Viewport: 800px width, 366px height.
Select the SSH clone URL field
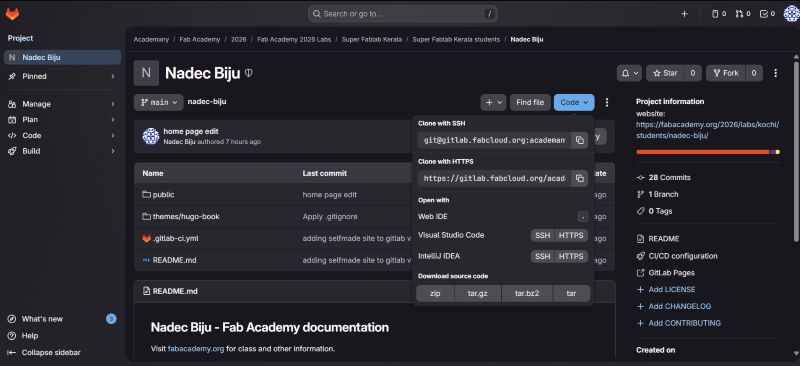[x=494, y=140]
